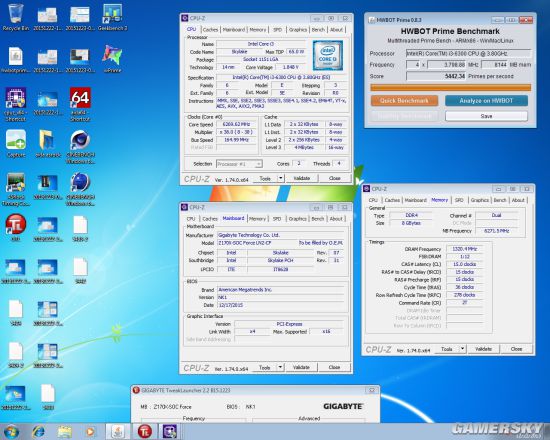Image resolution: width=550 pixels, height=440 pixels.
Task: Select the Java HWBOT Prime taskbar button
Action: pos(118,431)
